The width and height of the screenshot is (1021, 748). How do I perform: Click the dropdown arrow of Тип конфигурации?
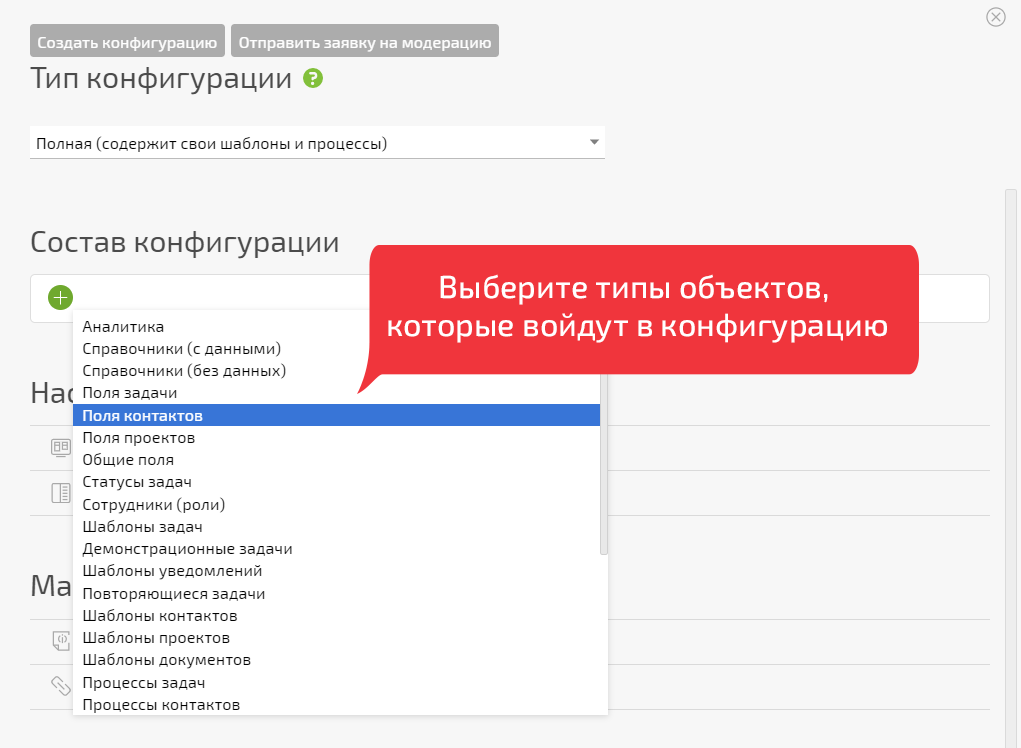pos(594,142)
